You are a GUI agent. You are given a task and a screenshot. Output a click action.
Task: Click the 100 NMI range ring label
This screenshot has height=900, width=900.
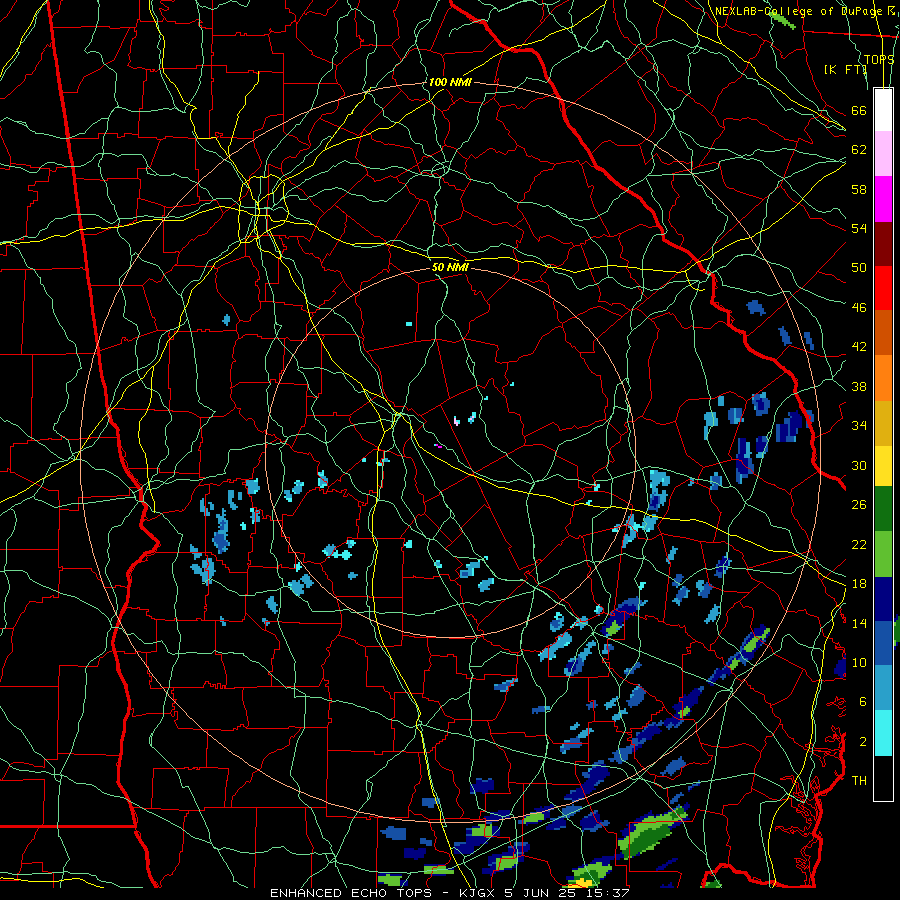[x=450, y=82]
